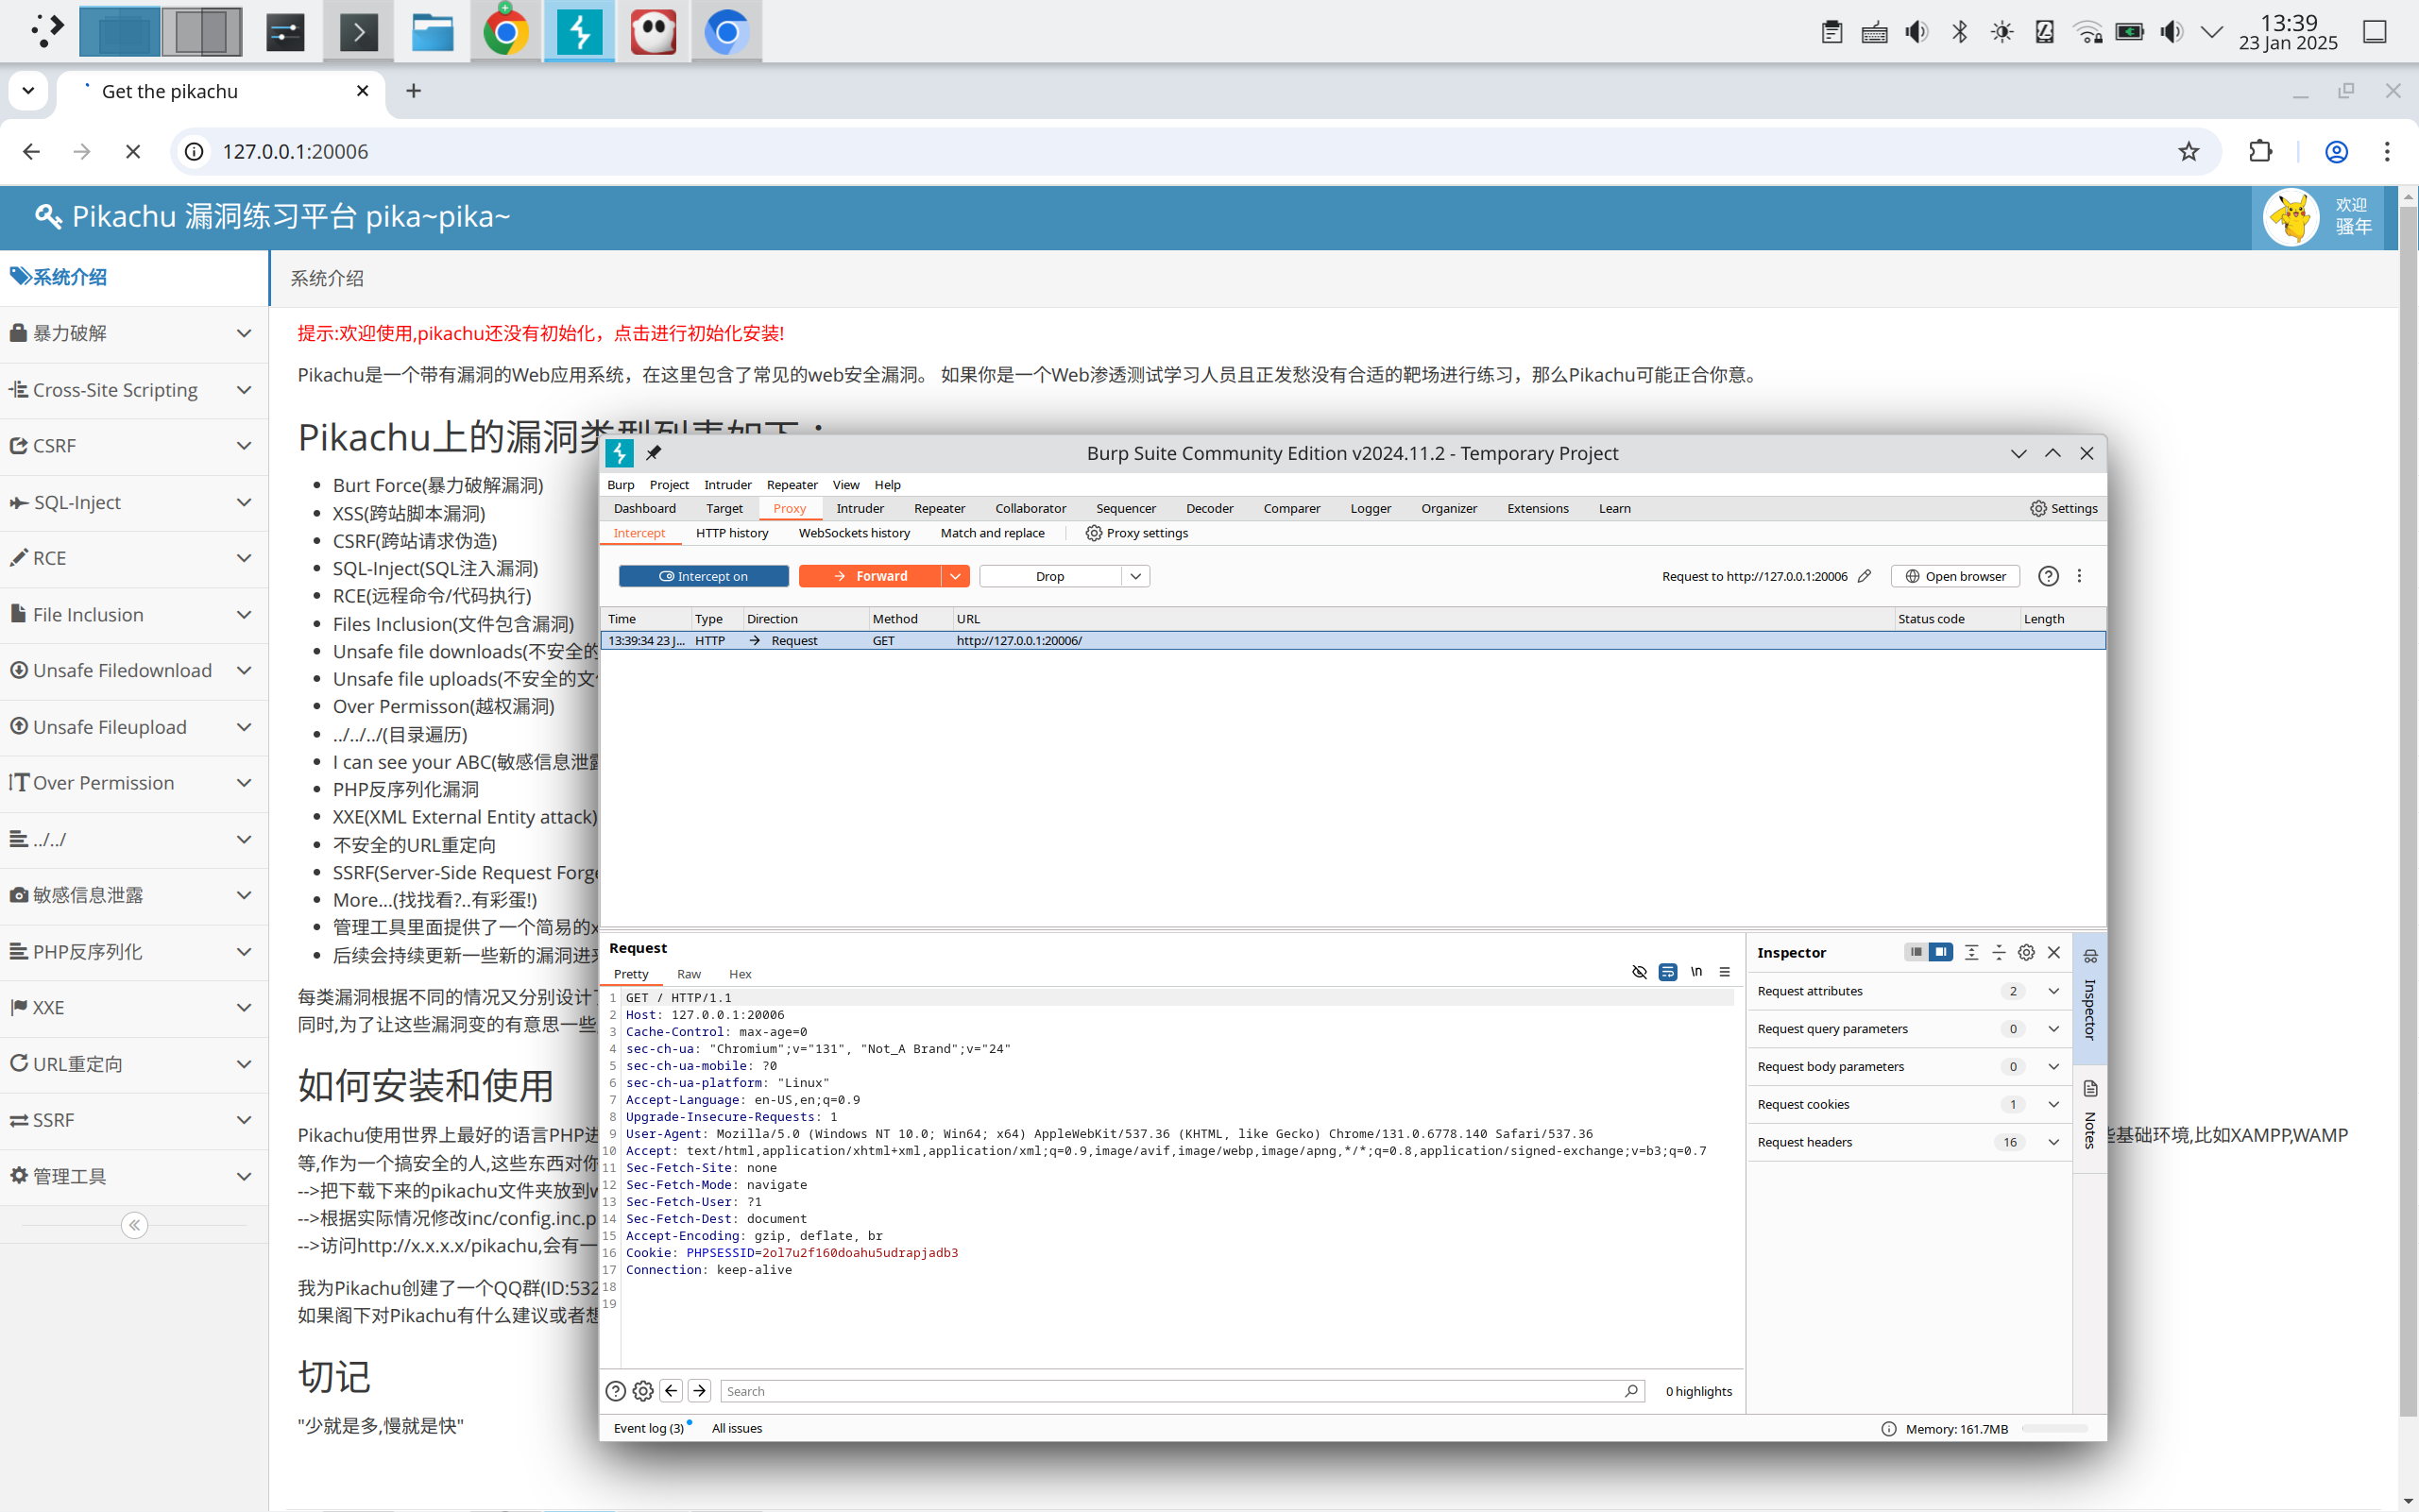Toggle non-printable characters display (\n)

click(x=1696, y=972)
